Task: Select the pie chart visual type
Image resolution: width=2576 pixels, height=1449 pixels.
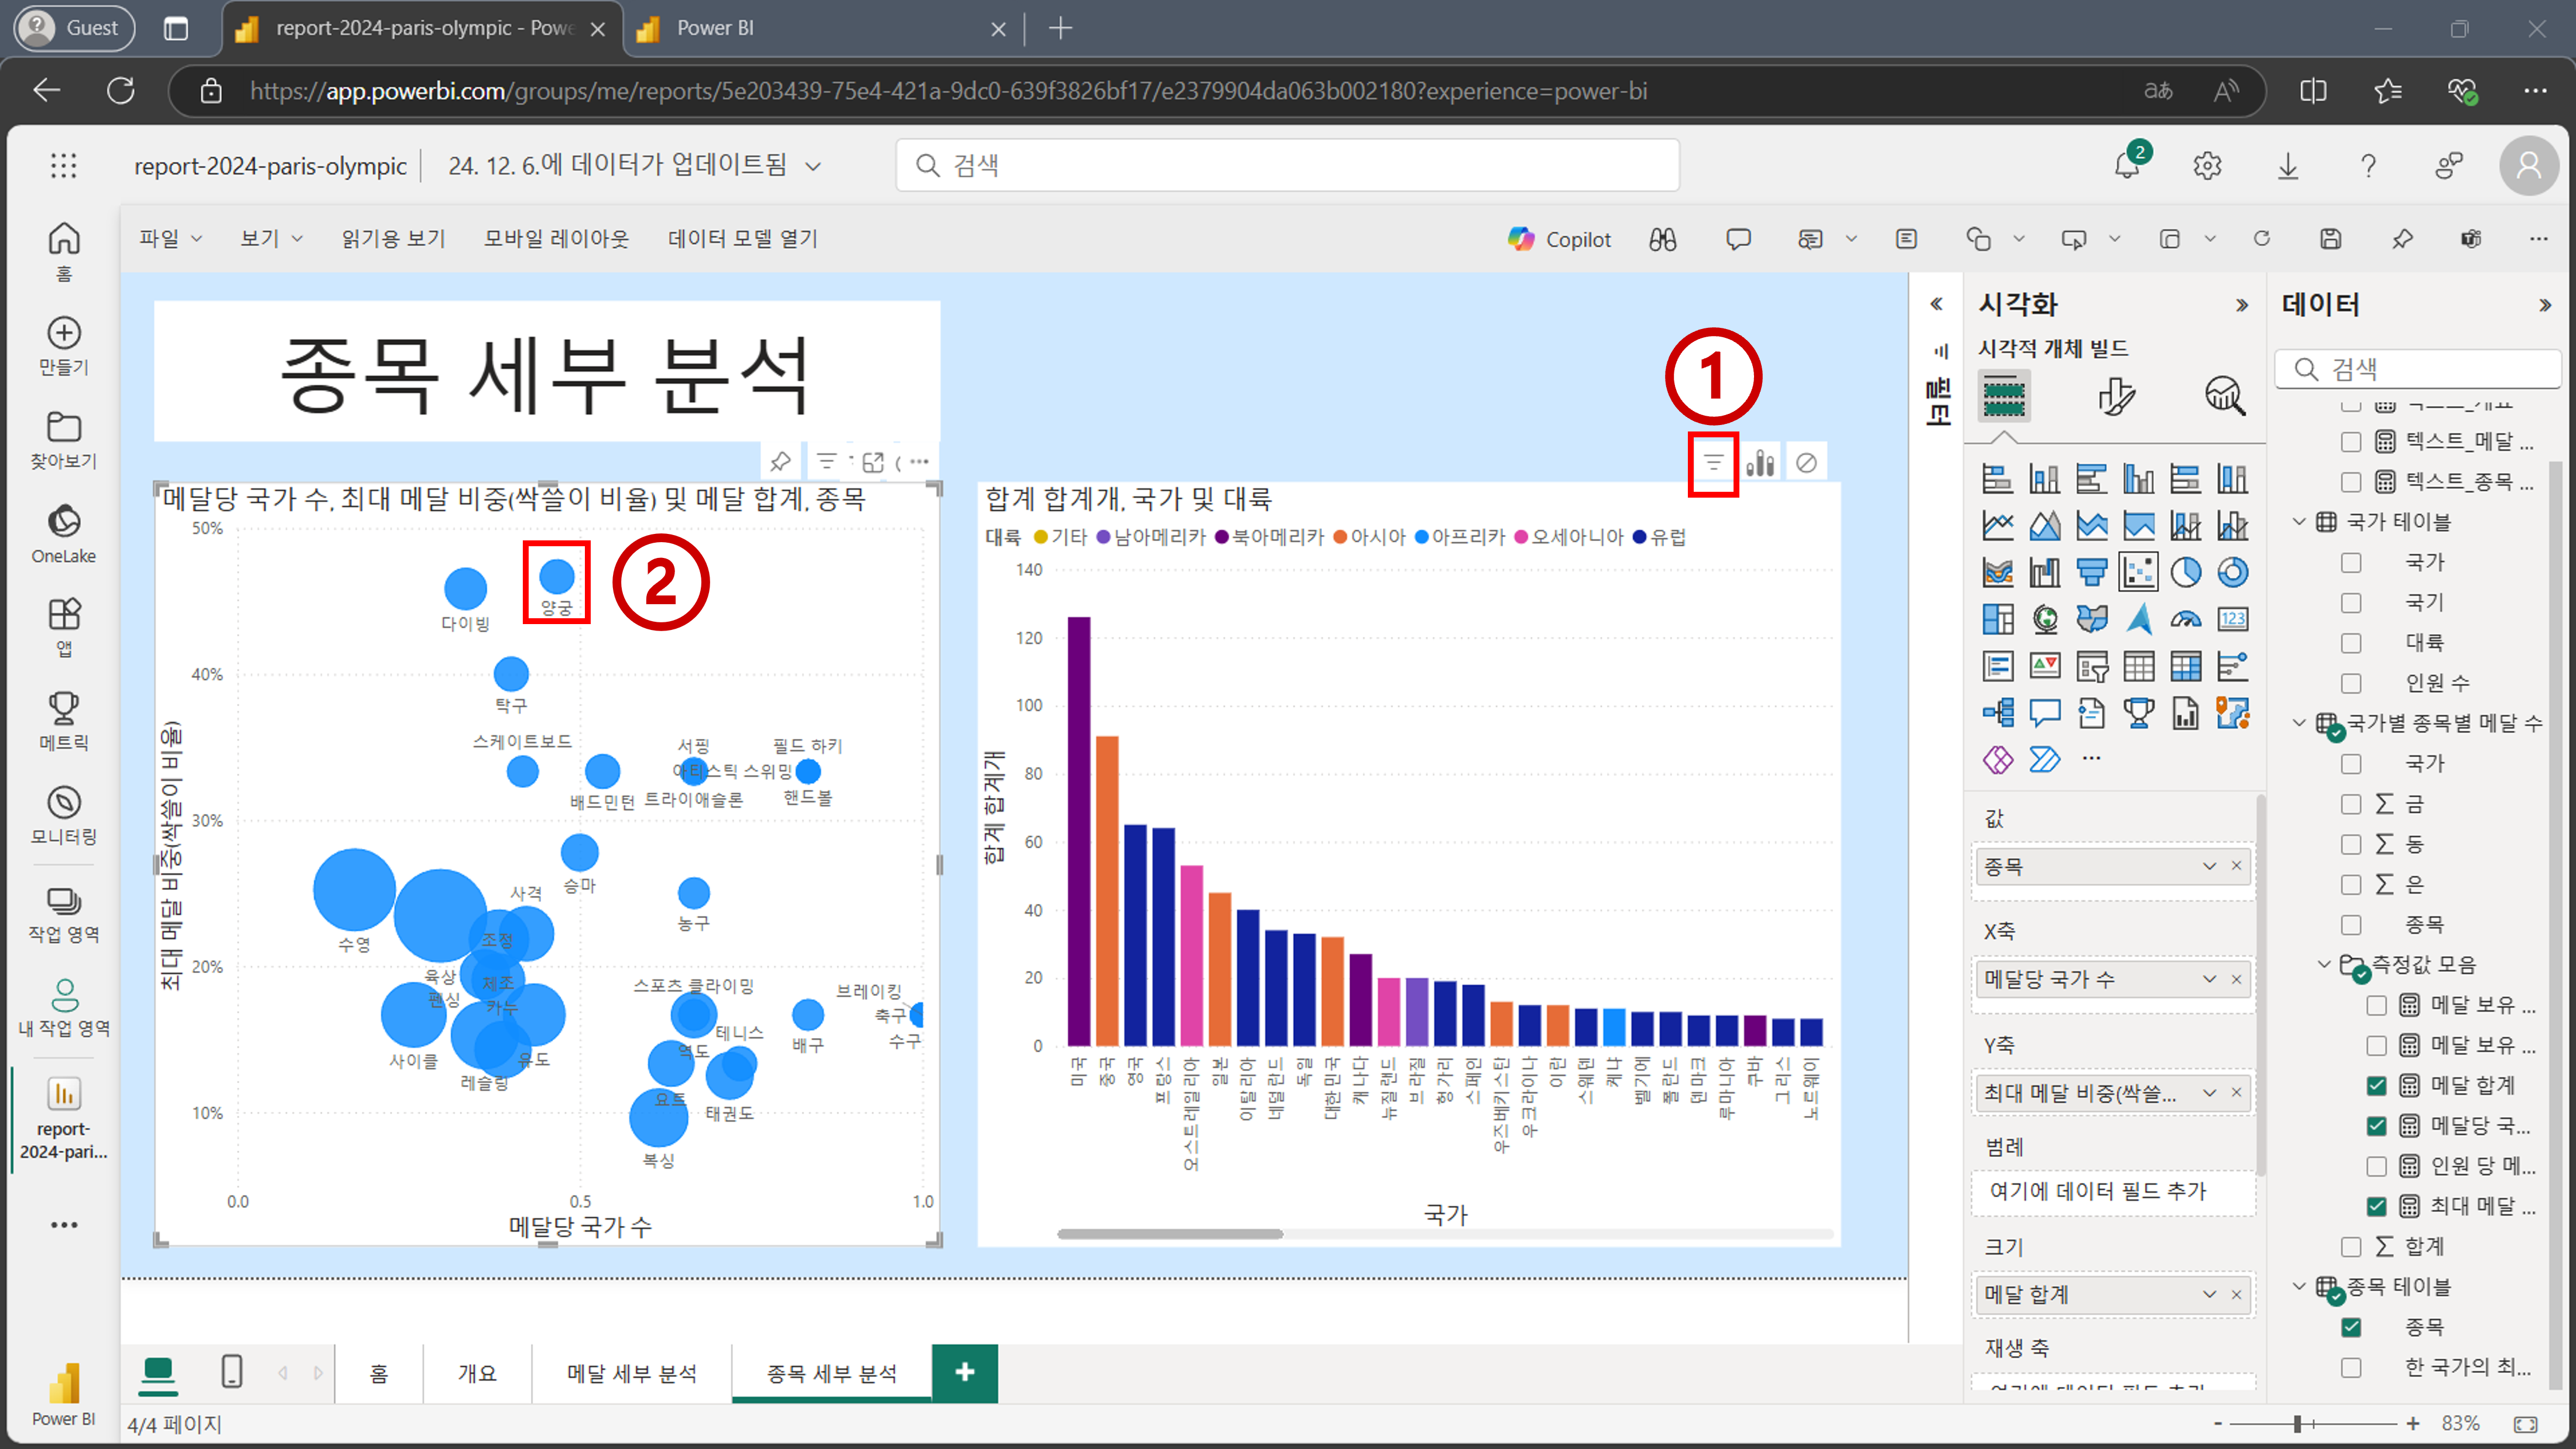Action: [x=2185, y=572]
